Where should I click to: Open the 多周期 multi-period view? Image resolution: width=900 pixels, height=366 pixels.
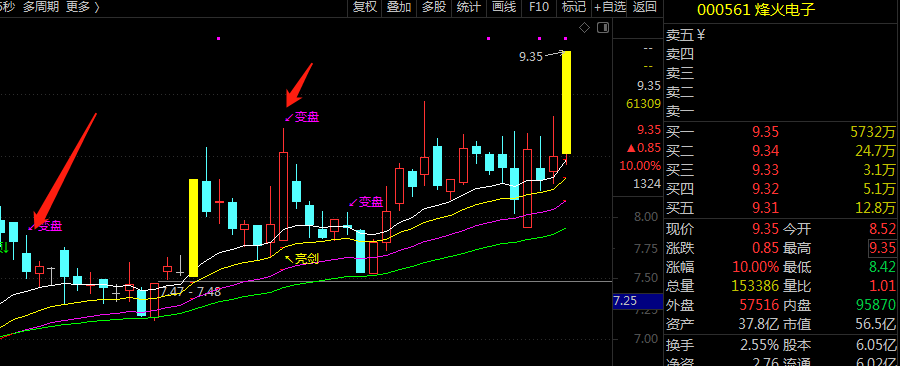pos(41,7)
